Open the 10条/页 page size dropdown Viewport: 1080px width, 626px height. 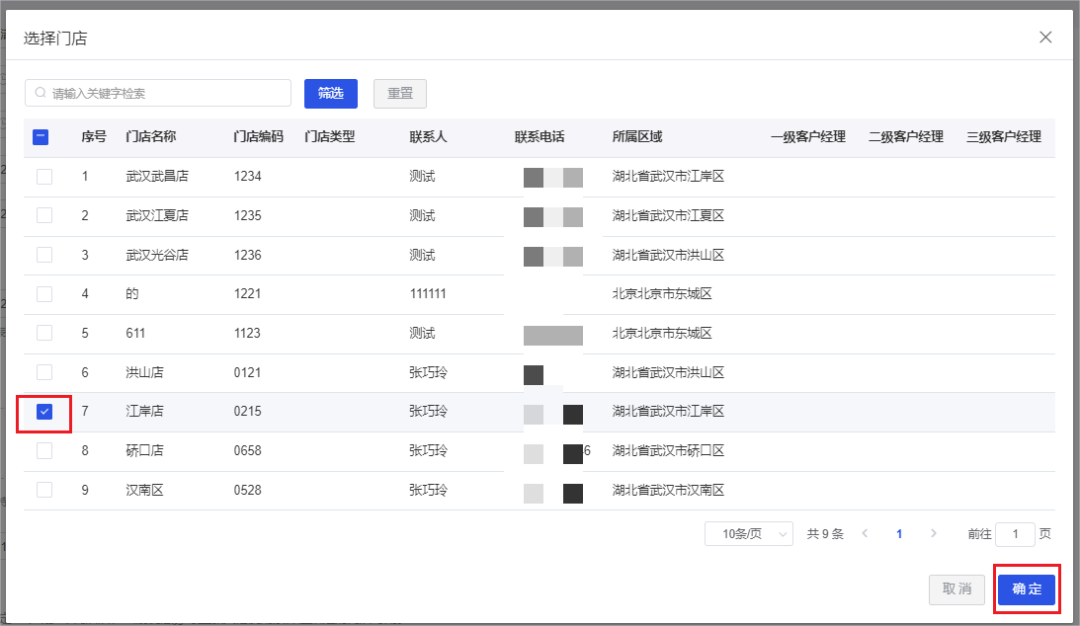748,534
